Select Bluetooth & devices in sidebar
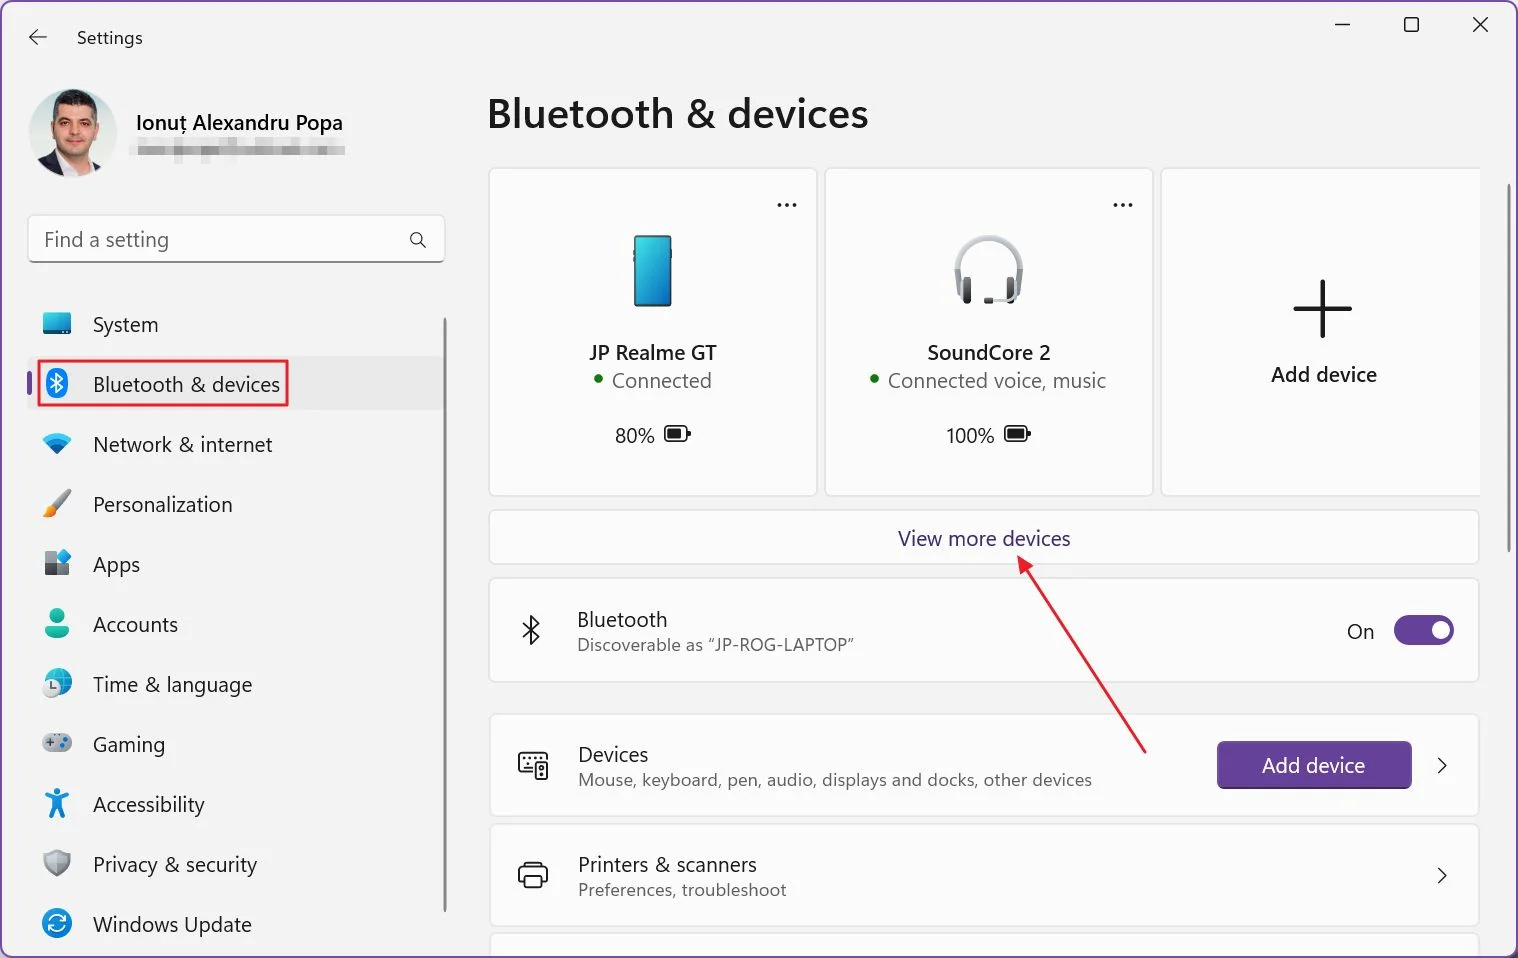 click(236, 384)
